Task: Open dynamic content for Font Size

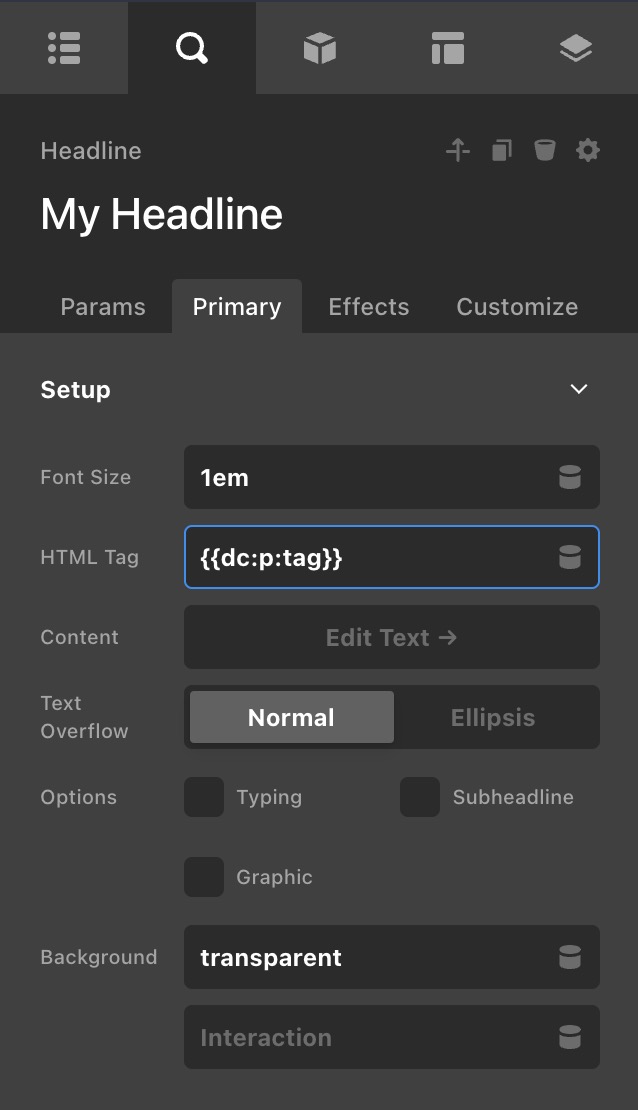Action: (x=570, y=478)
